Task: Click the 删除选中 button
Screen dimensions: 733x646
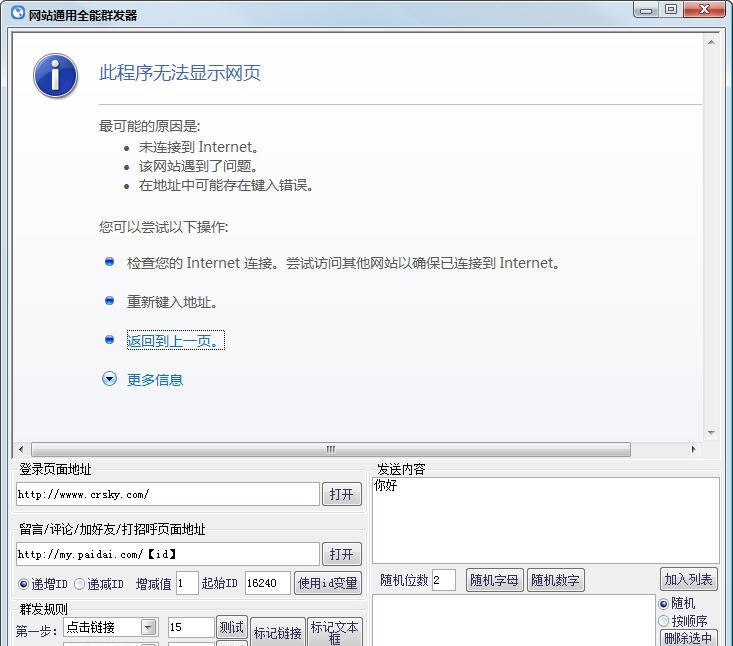Action: point(689,638)
